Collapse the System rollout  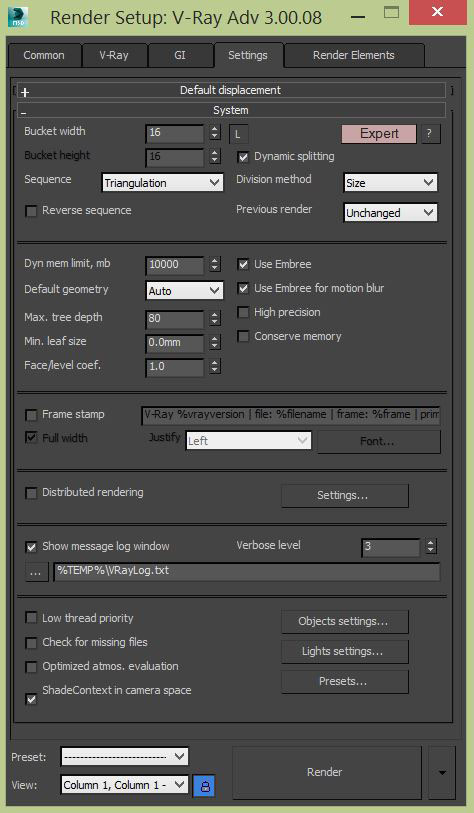[231, 110]
